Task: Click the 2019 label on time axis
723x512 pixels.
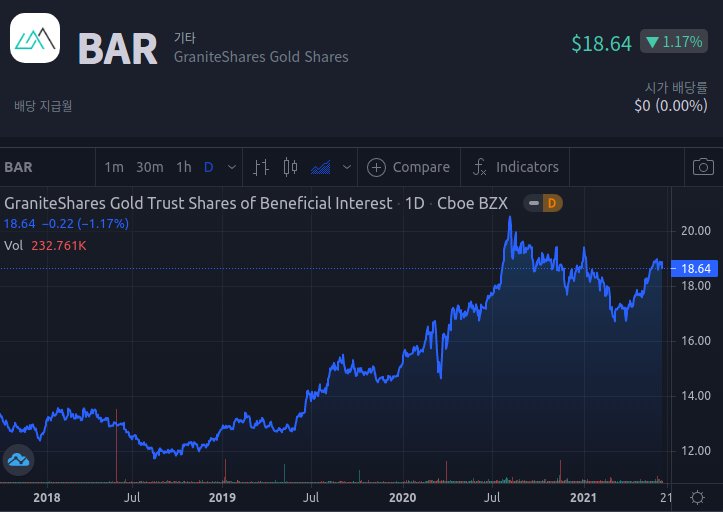Action: 222,498
